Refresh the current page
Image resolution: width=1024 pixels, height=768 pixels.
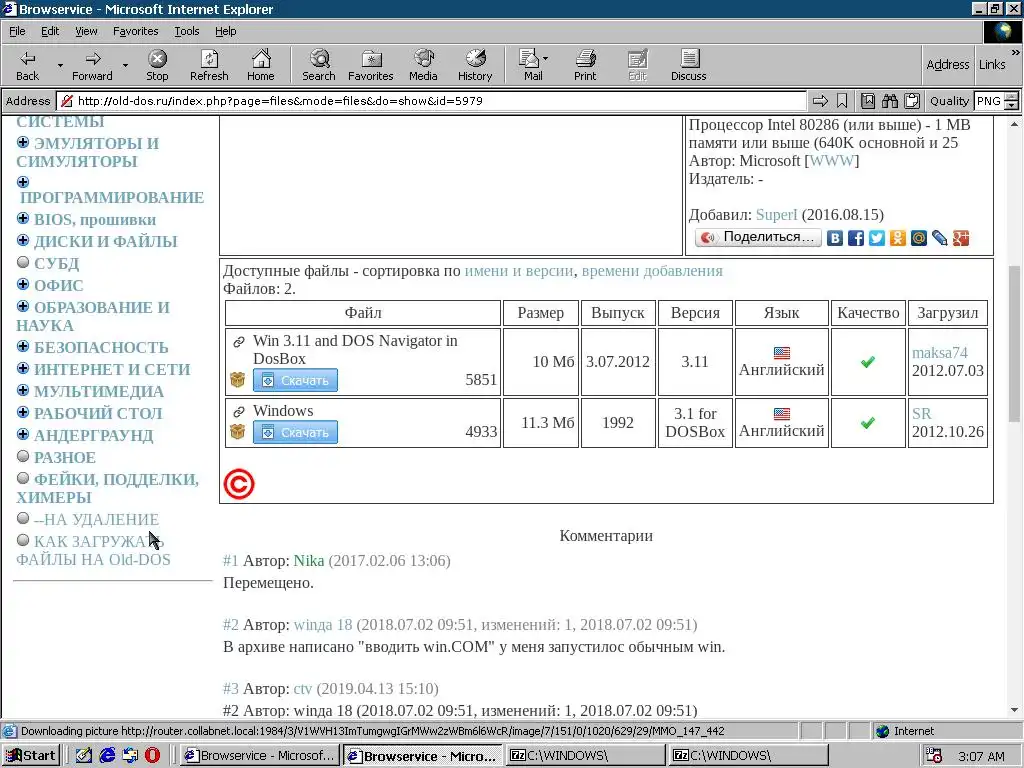pos(209,65)
